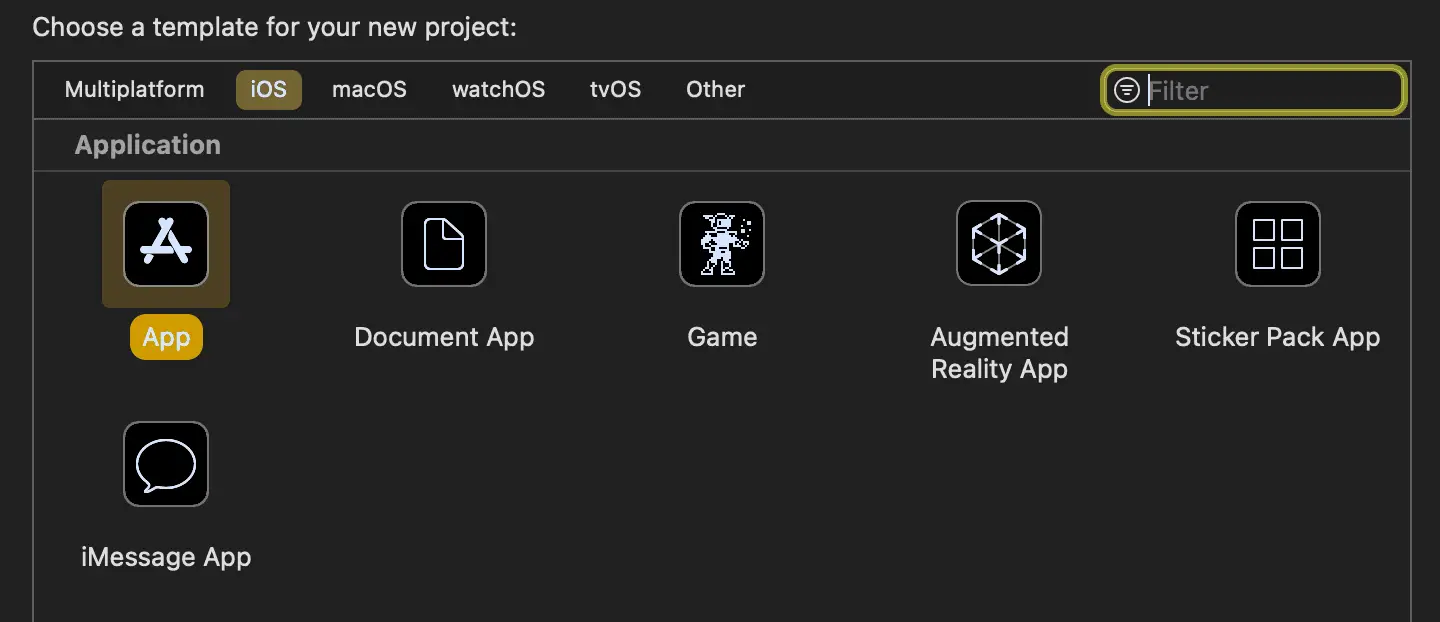This screenshot has width=1440, height=622.
Task: Pick the Game template icon
Action: click(x=722, y=244)
